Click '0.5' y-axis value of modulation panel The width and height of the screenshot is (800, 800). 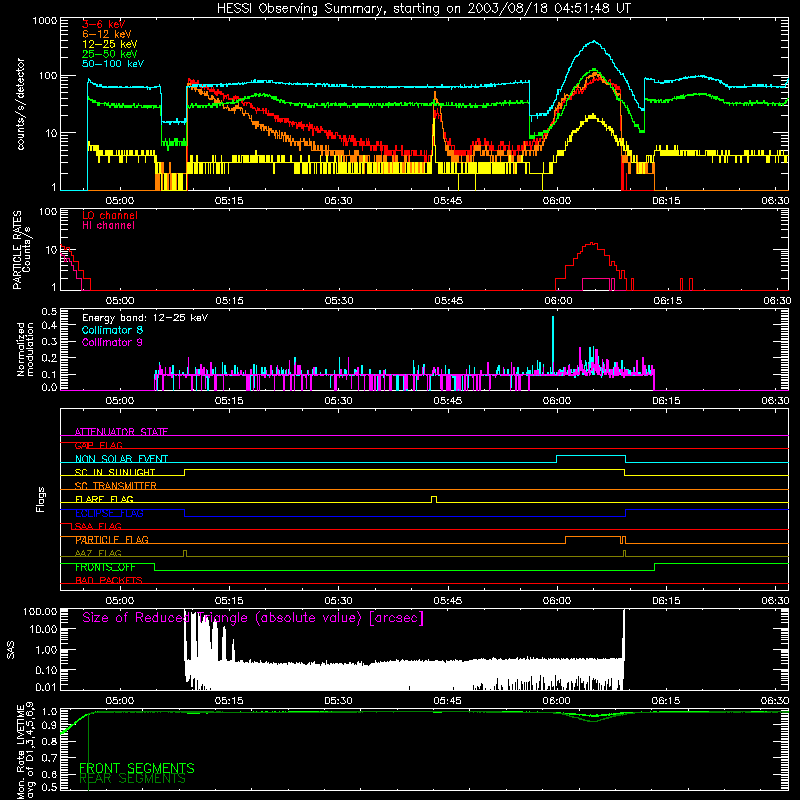(x=49, y=311)
